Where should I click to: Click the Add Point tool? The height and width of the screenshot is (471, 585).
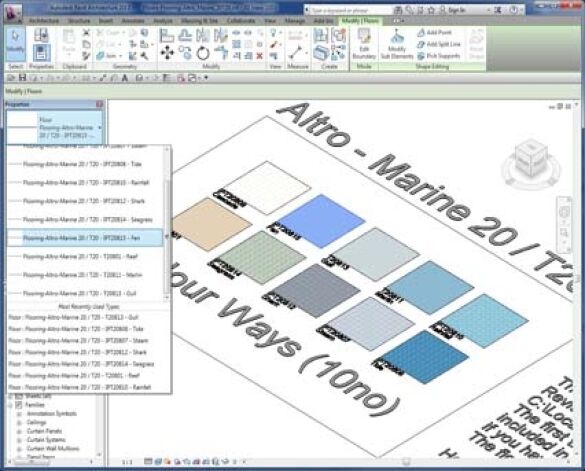(434, 32)
